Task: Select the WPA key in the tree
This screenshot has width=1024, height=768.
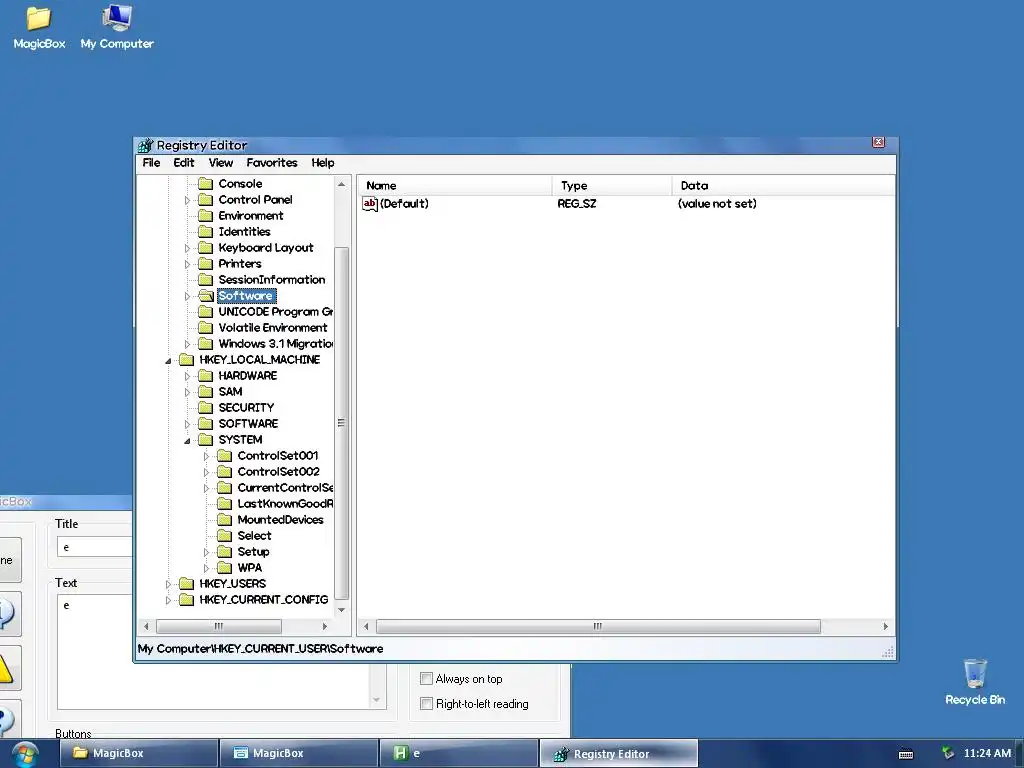Action: [x=249, y=568]
